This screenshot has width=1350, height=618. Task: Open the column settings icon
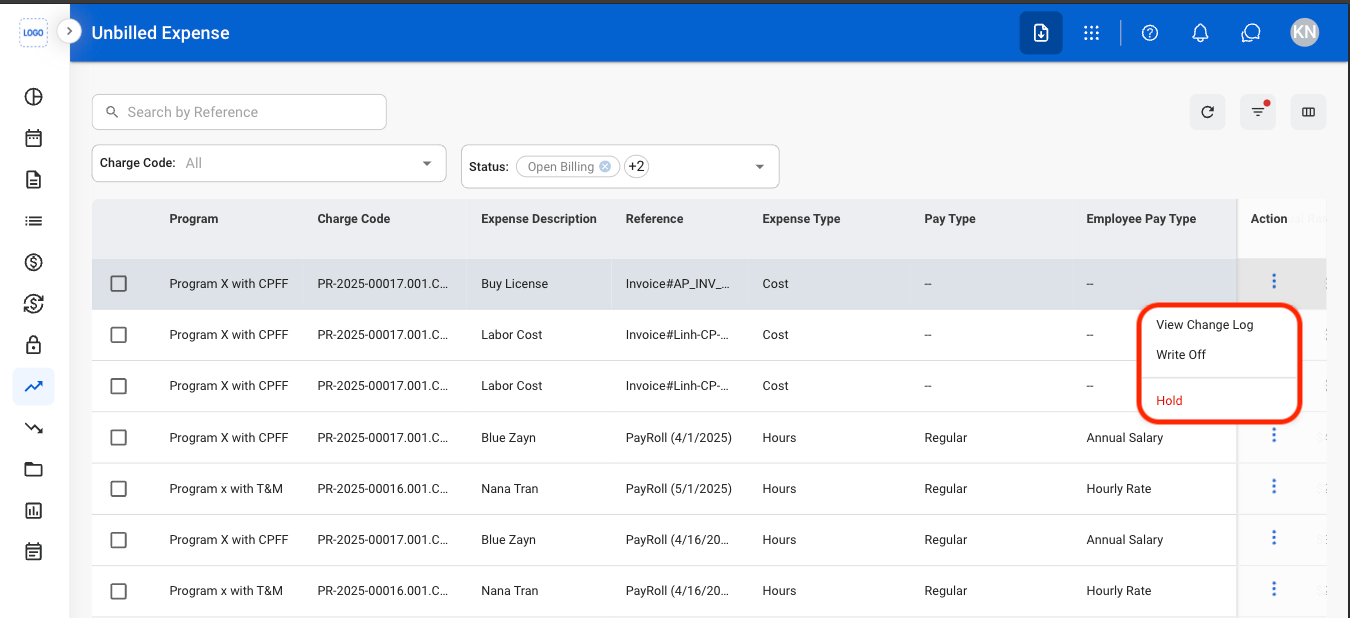[x=1308, y=112]
